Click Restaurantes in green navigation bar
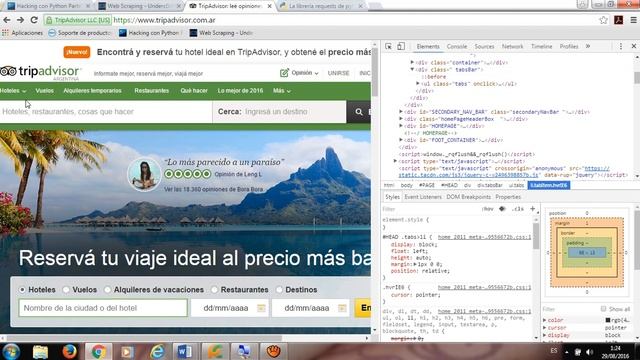 [151, 91]
